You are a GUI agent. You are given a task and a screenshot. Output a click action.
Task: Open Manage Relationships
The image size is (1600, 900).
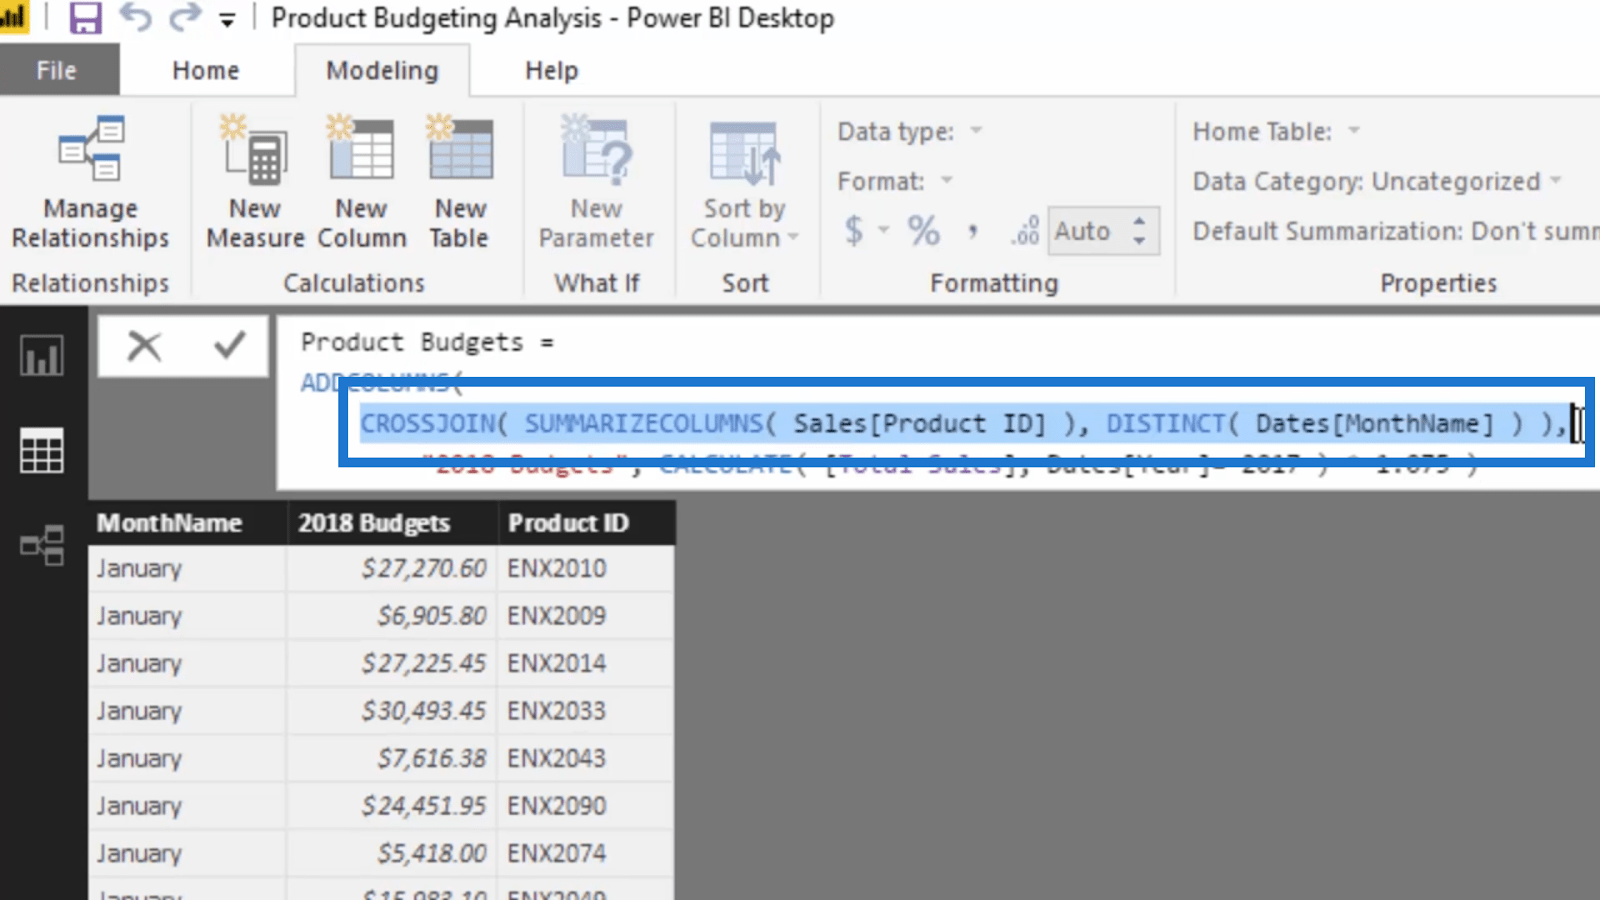coord(91,182)
